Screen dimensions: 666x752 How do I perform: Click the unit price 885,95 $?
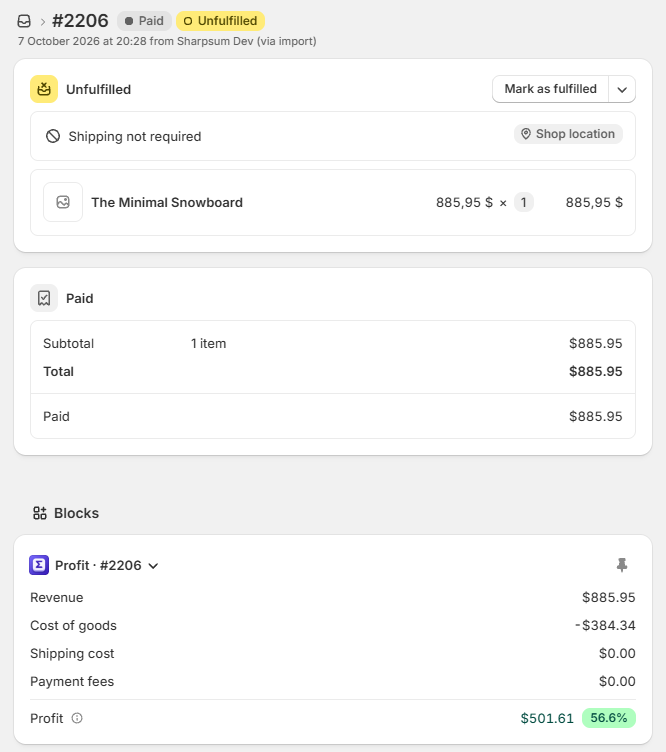(464, 202)
